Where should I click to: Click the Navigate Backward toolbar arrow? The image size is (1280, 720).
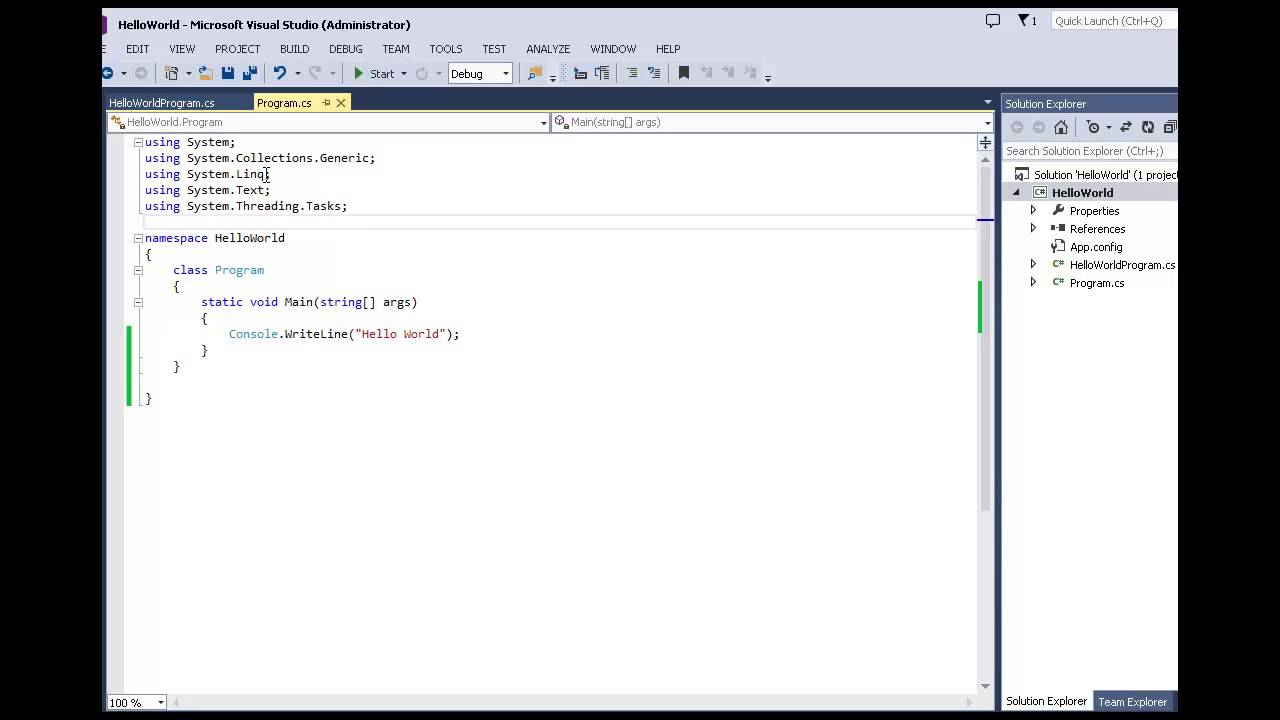click(x=107, y=73)
